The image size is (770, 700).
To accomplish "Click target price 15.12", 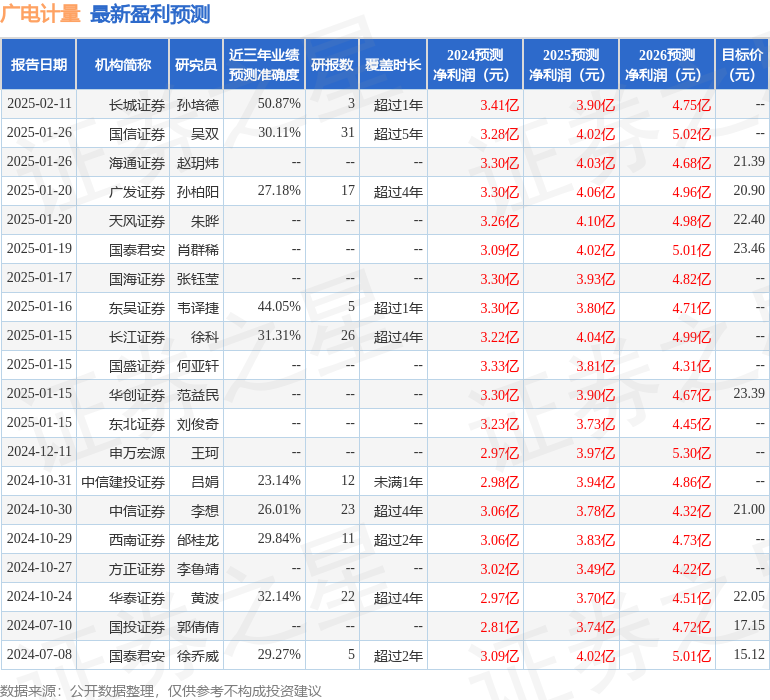I will point(749,654).
